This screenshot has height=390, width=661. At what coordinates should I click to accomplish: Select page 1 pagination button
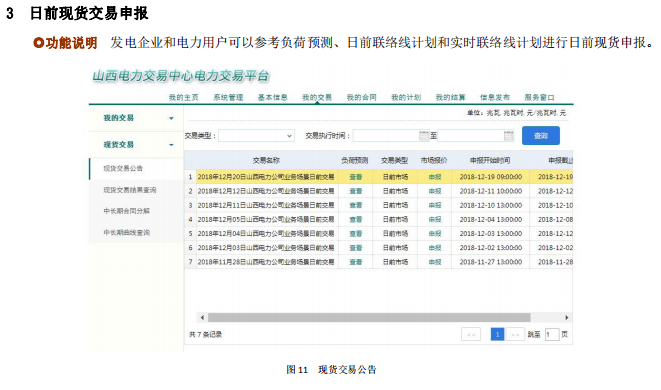(x=497, y=334)
